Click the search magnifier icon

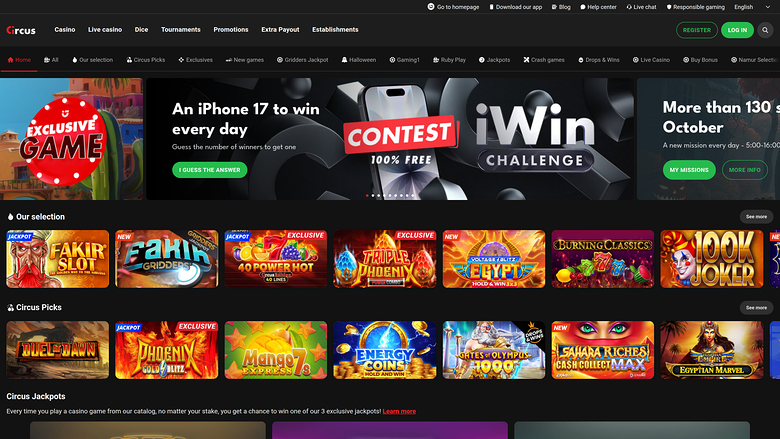click(765, 30)
